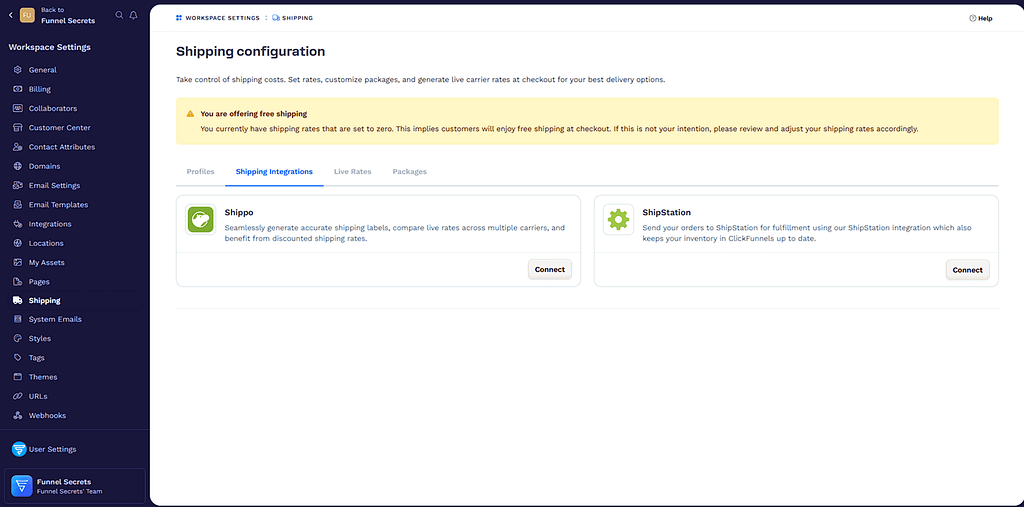1024x507 pixels.
Task: Click the URLs link icon
Action: tap(18, 396)
